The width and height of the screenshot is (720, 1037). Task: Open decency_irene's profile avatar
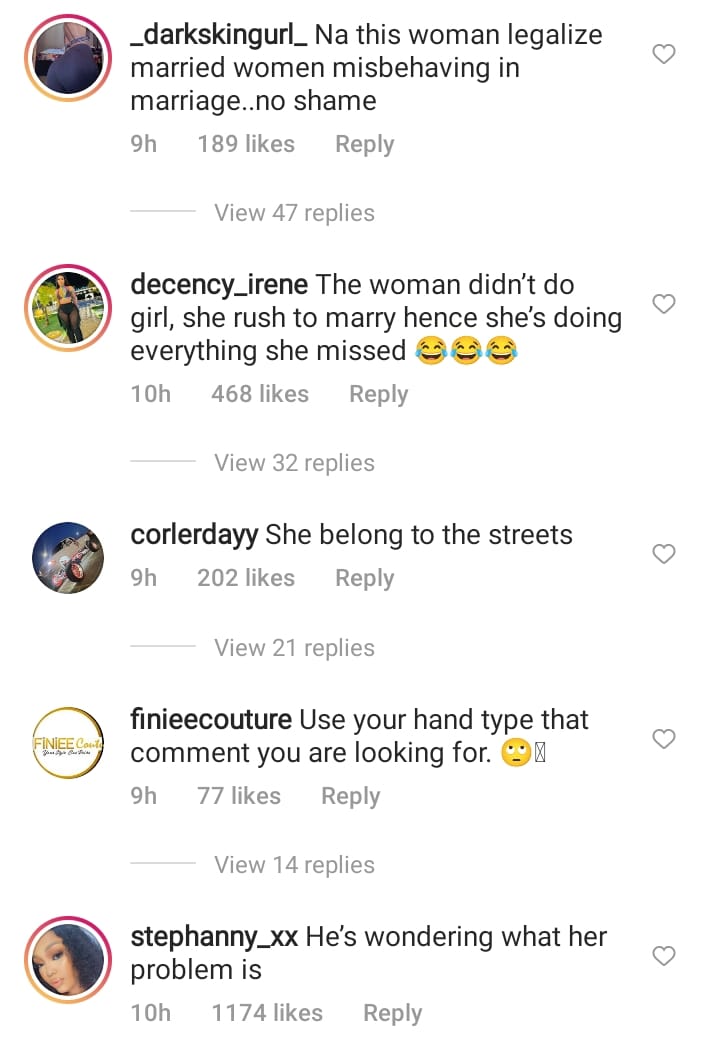tap(66, 307)
